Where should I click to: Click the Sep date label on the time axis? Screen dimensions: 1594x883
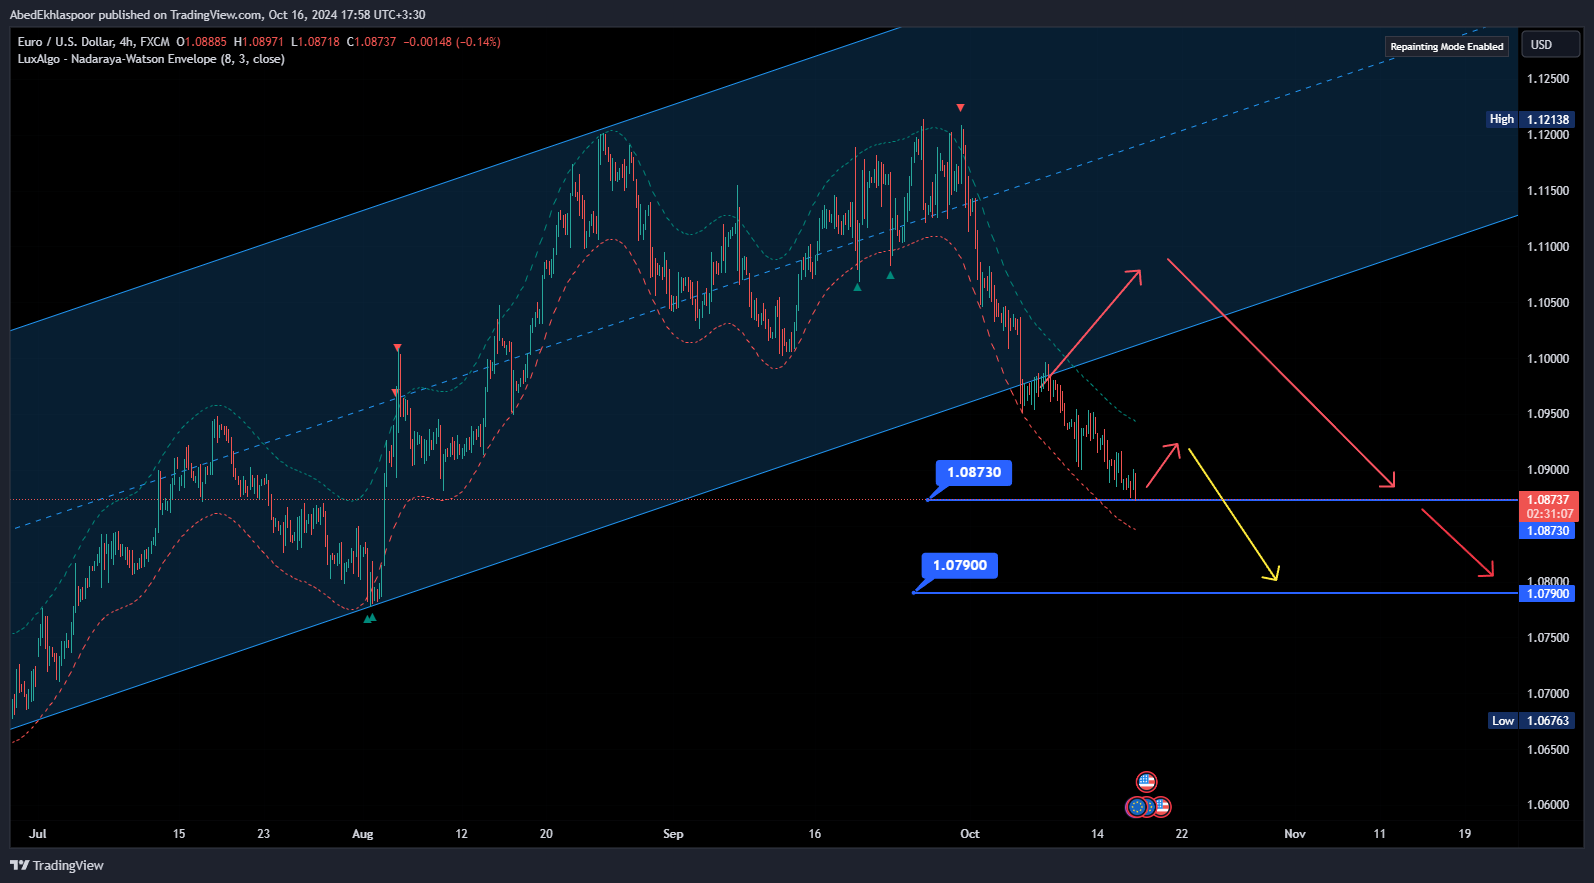pyautogui.click(x=673, y=834)
